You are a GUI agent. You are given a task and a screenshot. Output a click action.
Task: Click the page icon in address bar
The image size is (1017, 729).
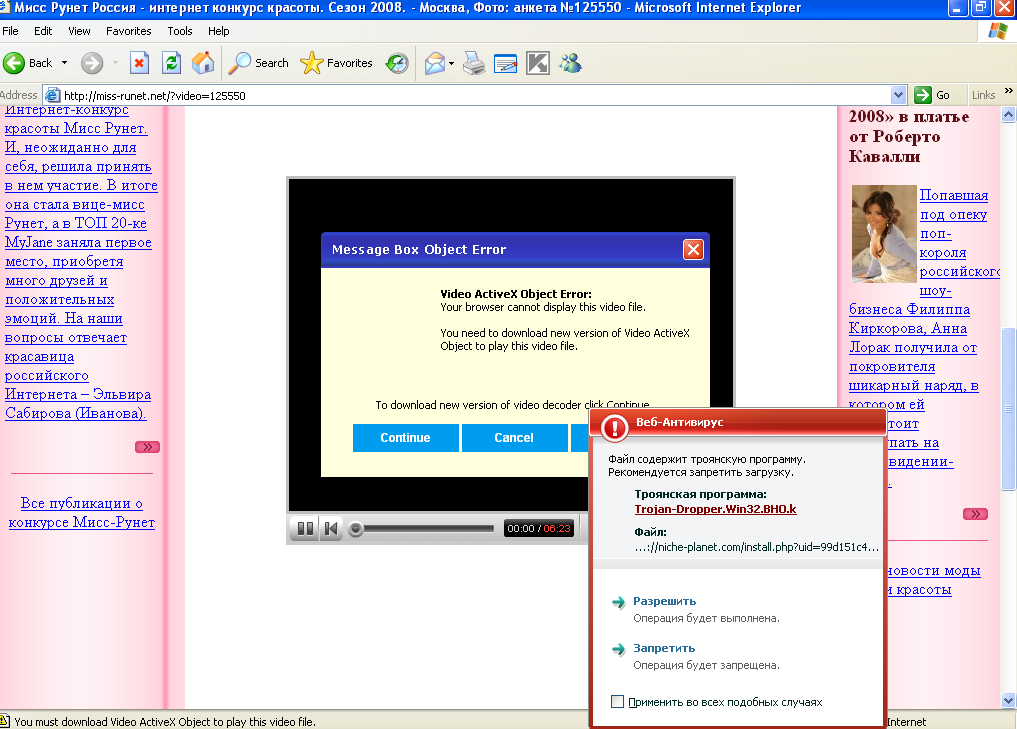coord(53,95)
